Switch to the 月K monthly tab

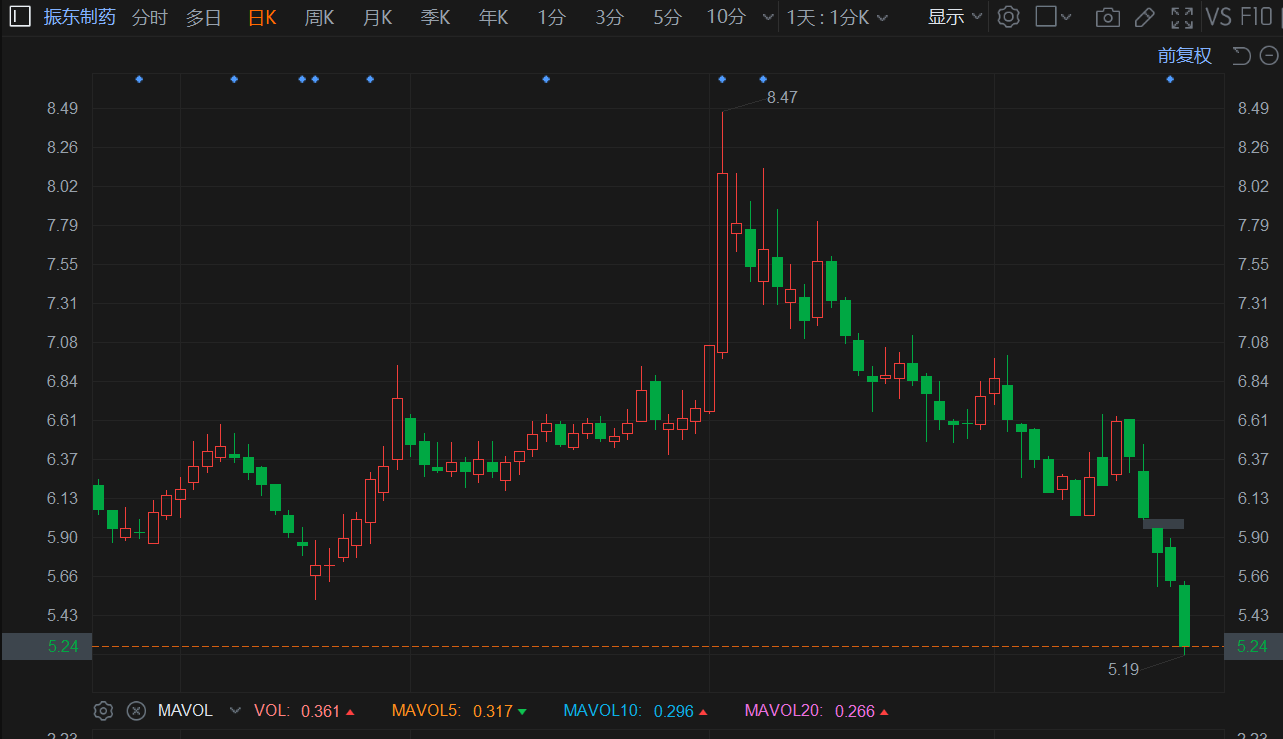[x=377, y=17]
